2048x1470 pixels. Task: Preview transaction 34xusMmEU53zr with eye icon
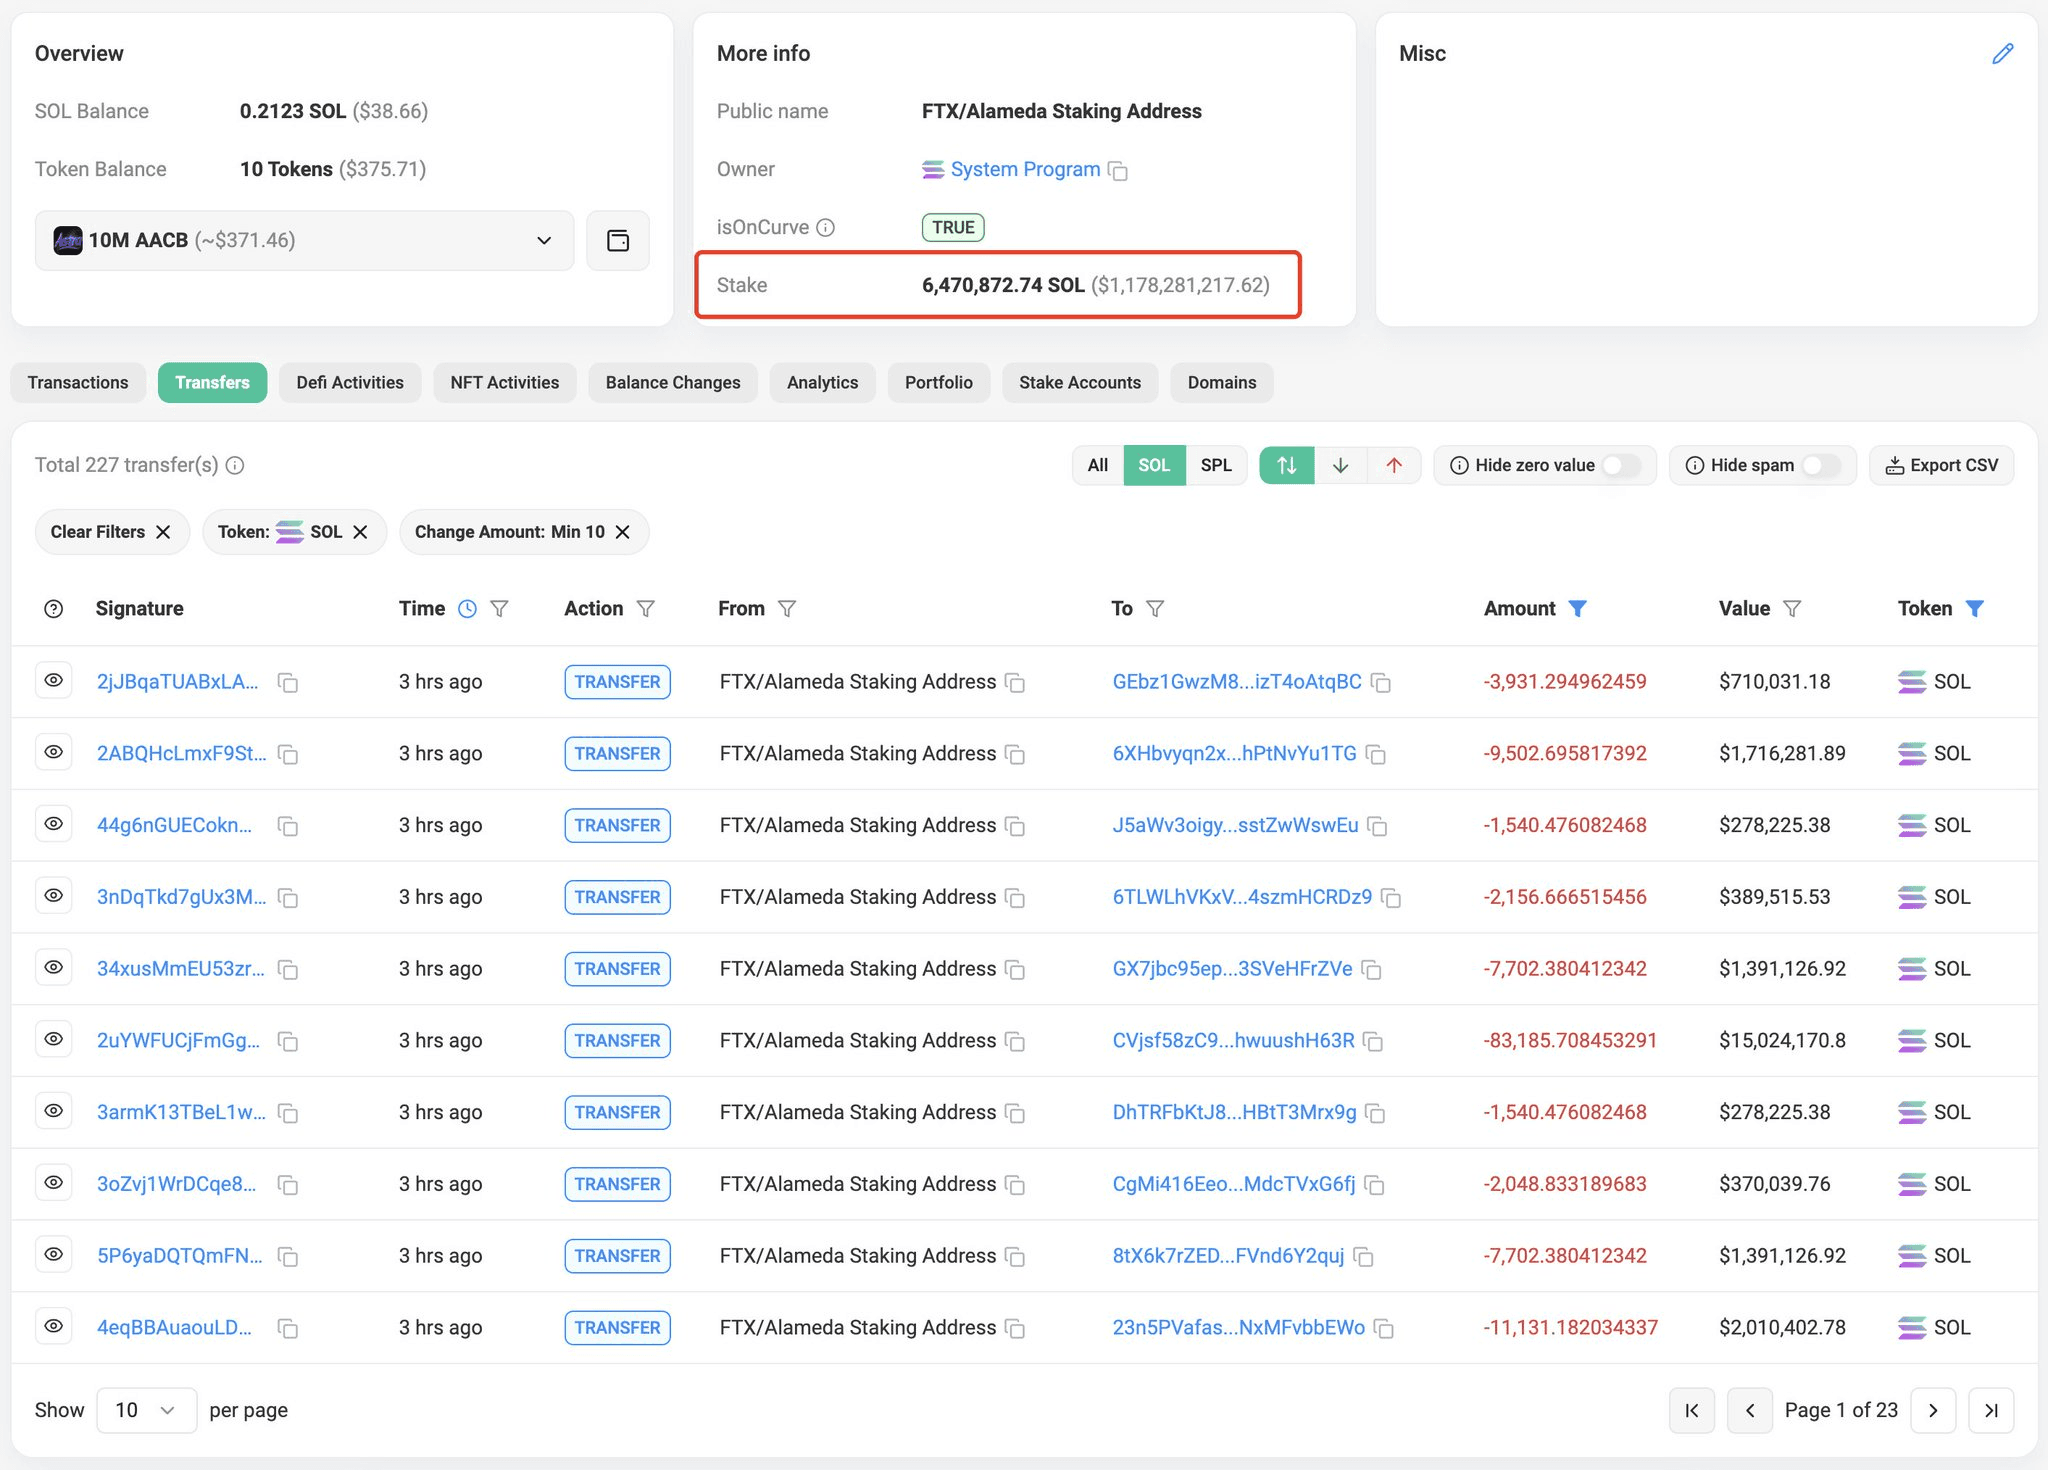54,967
